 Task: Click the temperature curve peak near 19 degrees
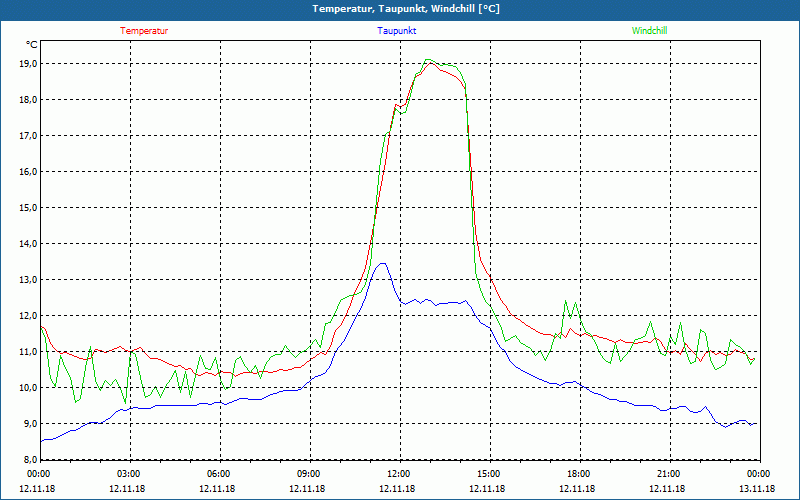(x=430, y=62)
